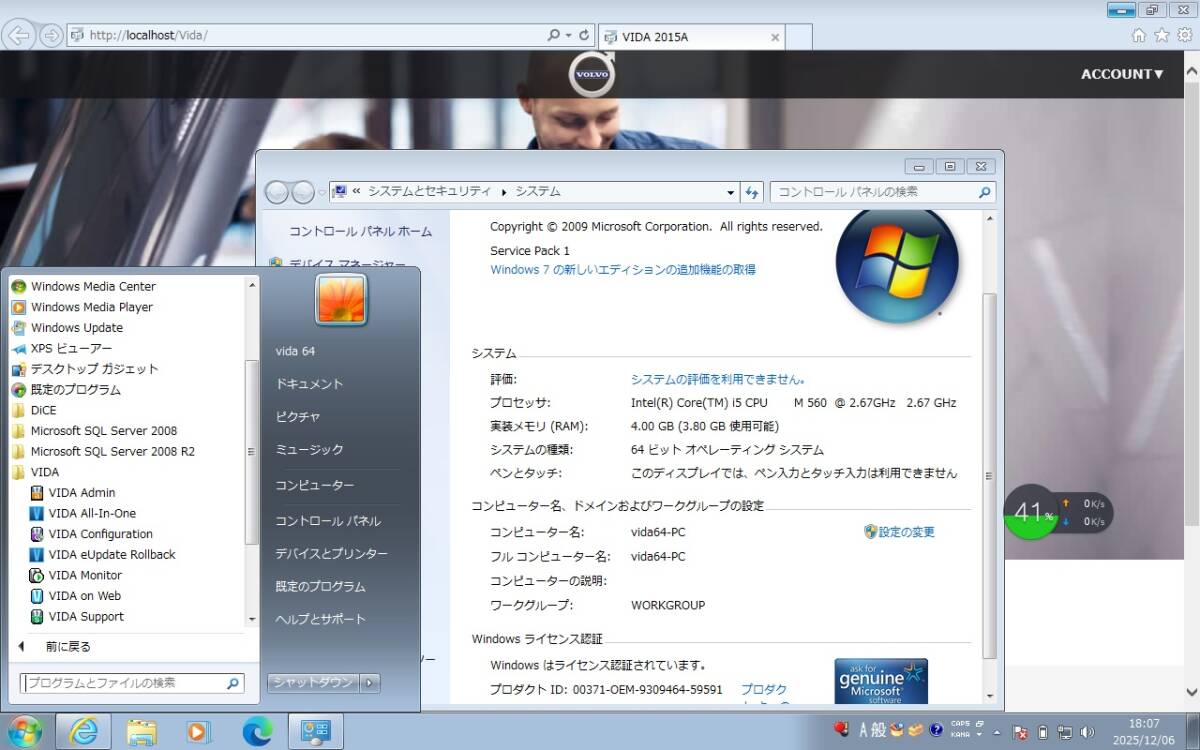Screen dimensions: 1200x750
Task: Open ミュージック in Start menu
Action: (309, 450)
